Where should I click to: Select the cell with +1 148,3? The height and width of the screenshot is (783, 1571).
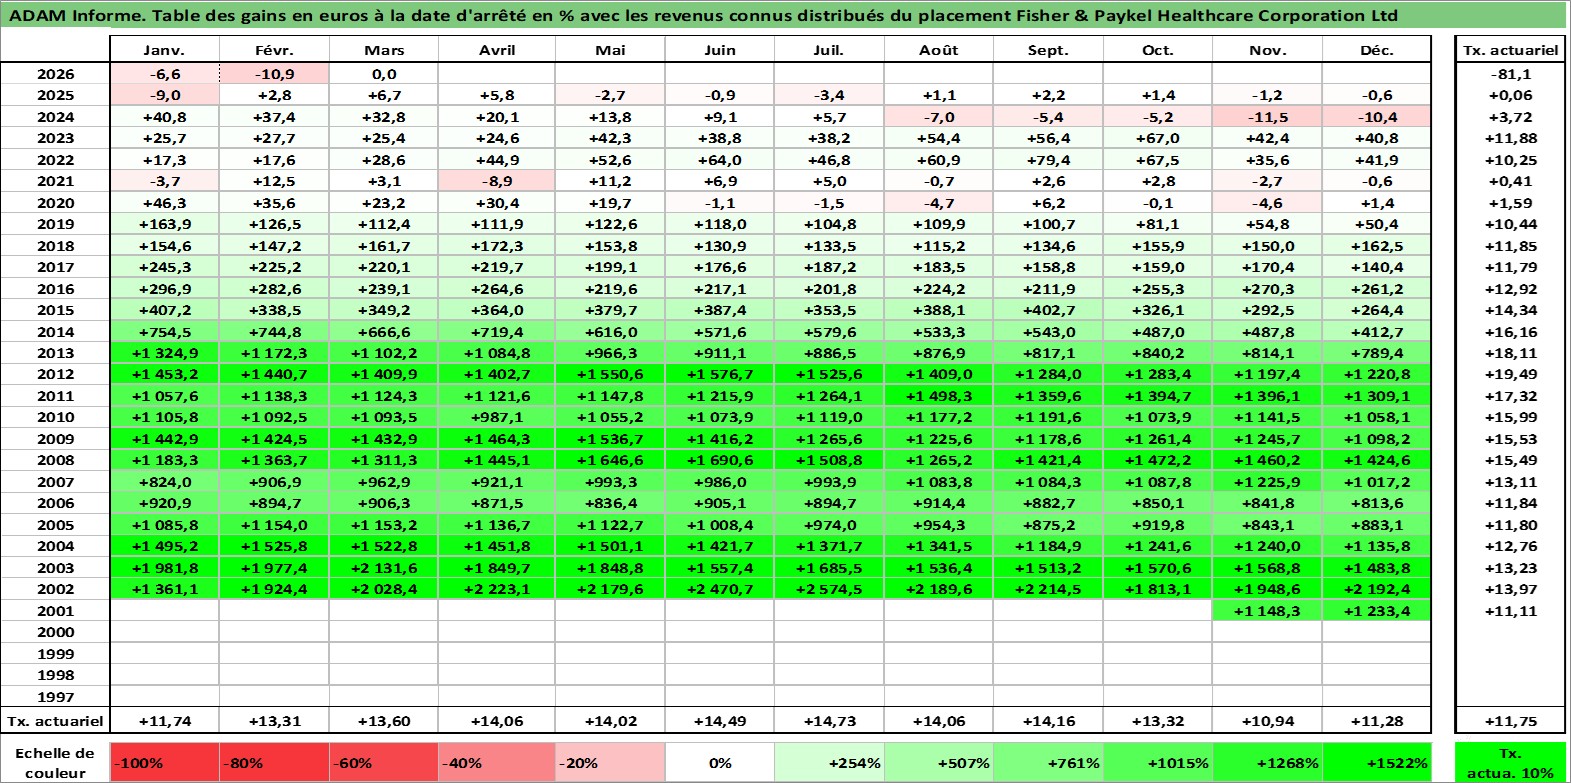coord(1267,611)
